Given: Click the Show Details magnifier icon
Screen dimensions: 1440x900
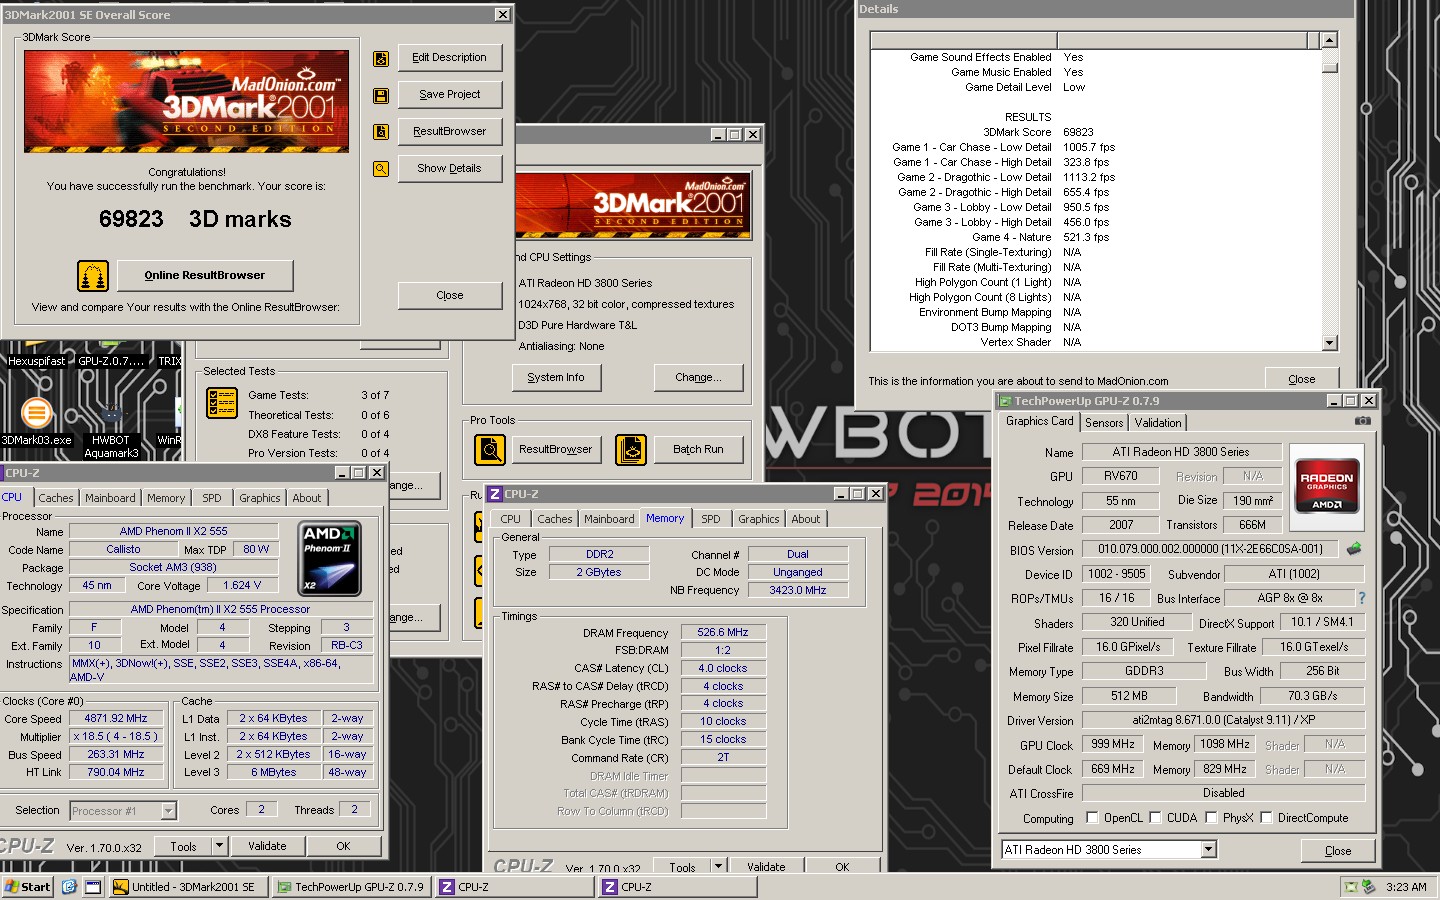Looking at the screenshot, I should point(381,169).
